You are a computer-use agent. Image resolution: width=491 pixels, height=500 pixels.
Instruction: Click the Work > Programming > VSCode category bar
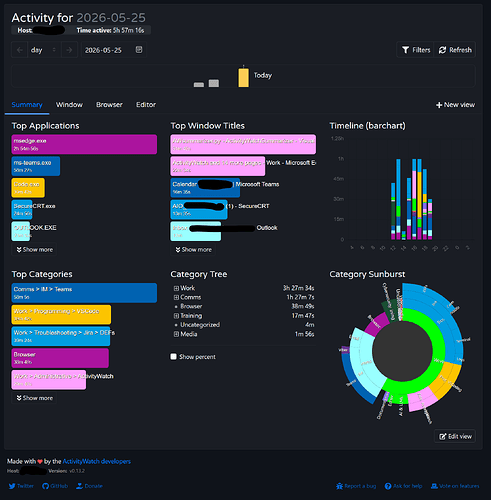tap(61, 314)
